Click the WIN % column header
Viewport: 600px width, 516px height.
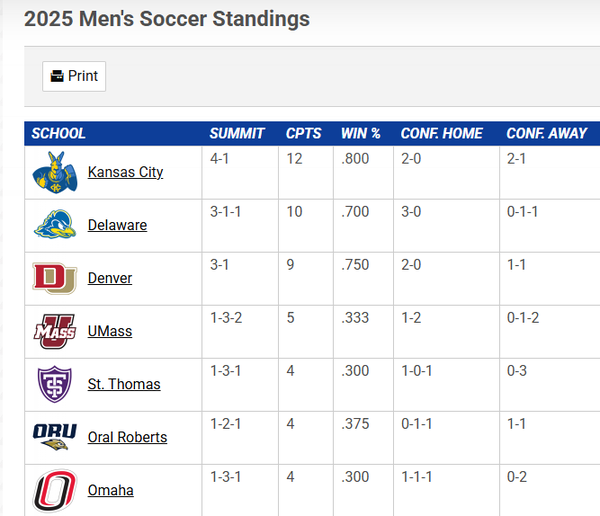pos(361,133)
